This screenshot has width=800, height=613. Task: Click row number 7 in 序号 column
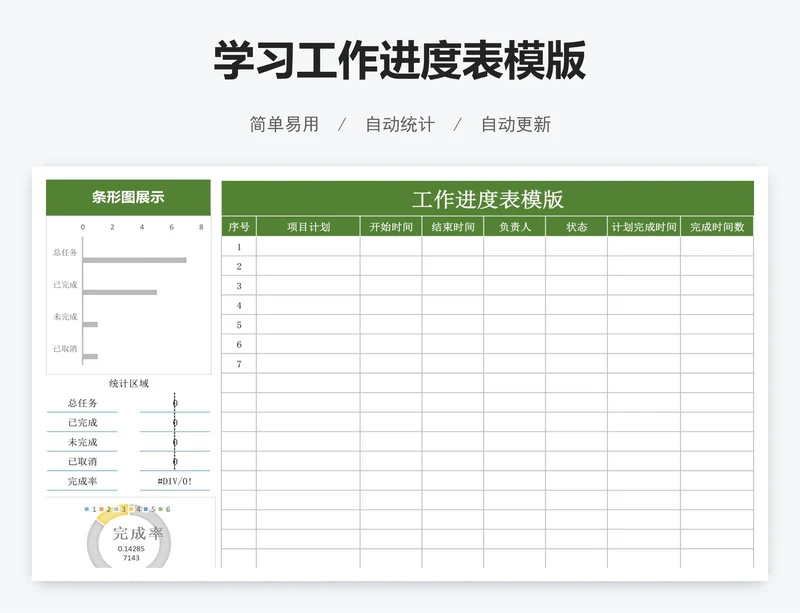point(239,364)
